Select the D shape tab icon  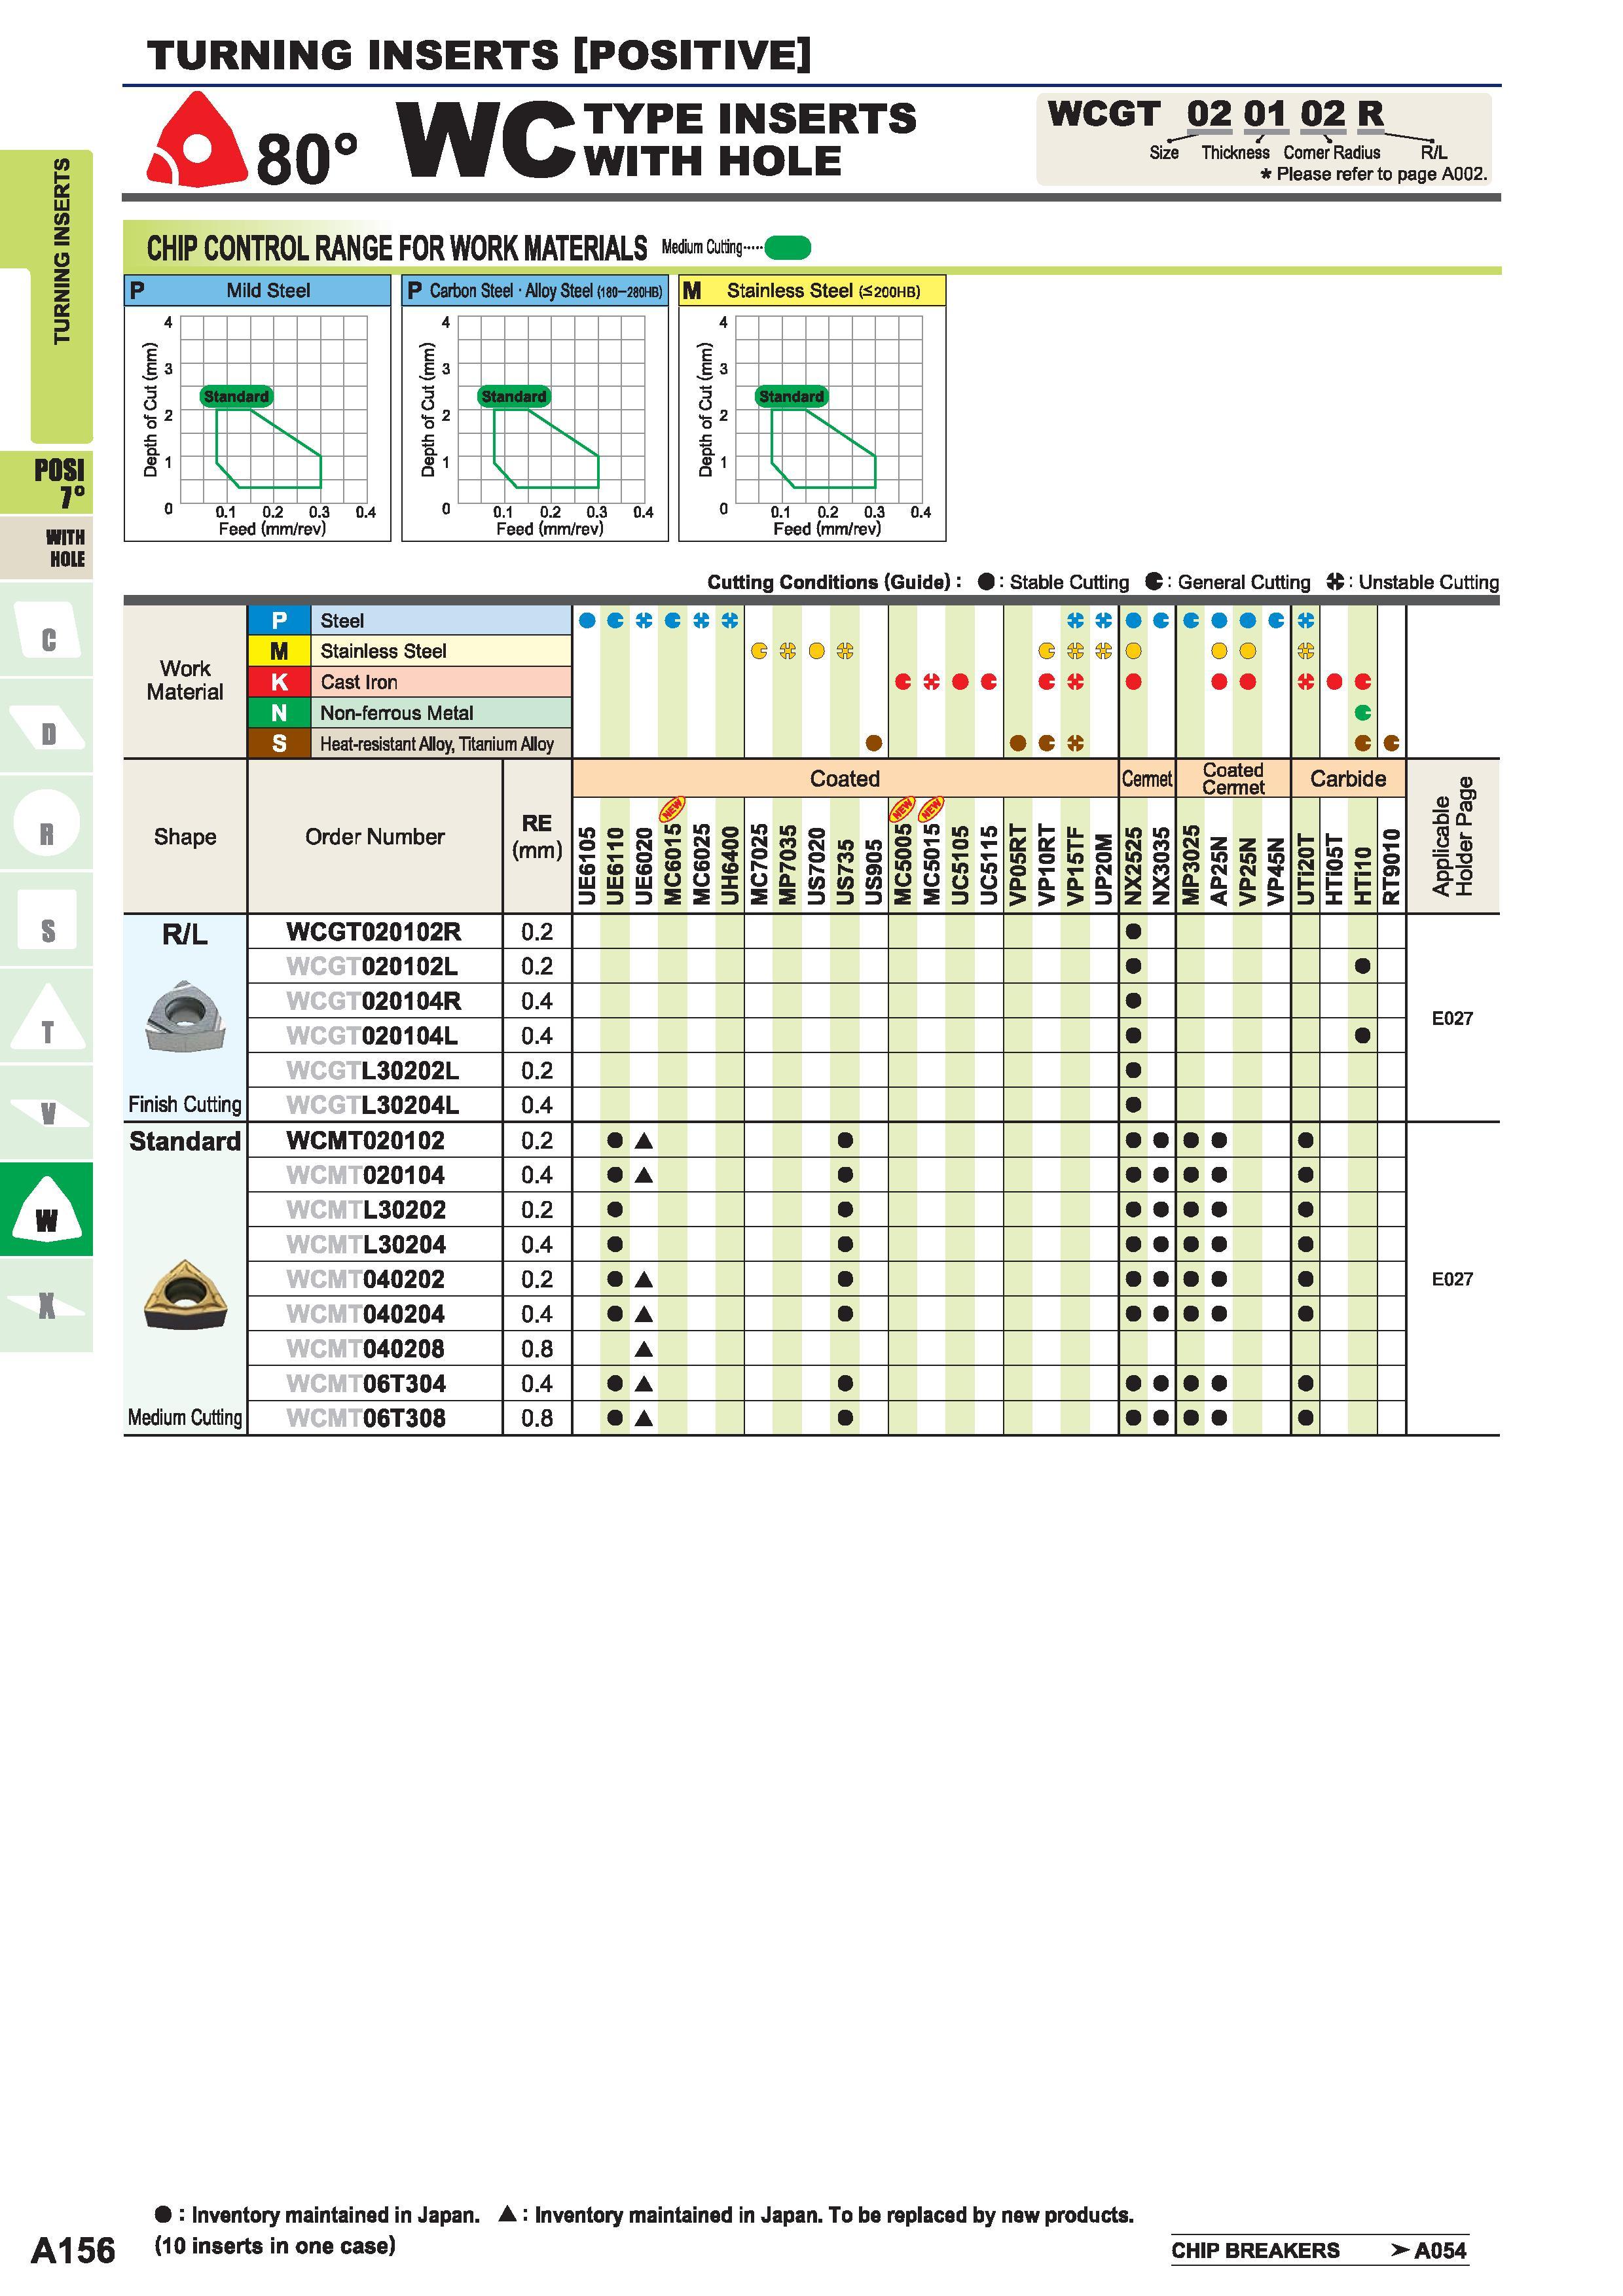click(x=47, y=726)
